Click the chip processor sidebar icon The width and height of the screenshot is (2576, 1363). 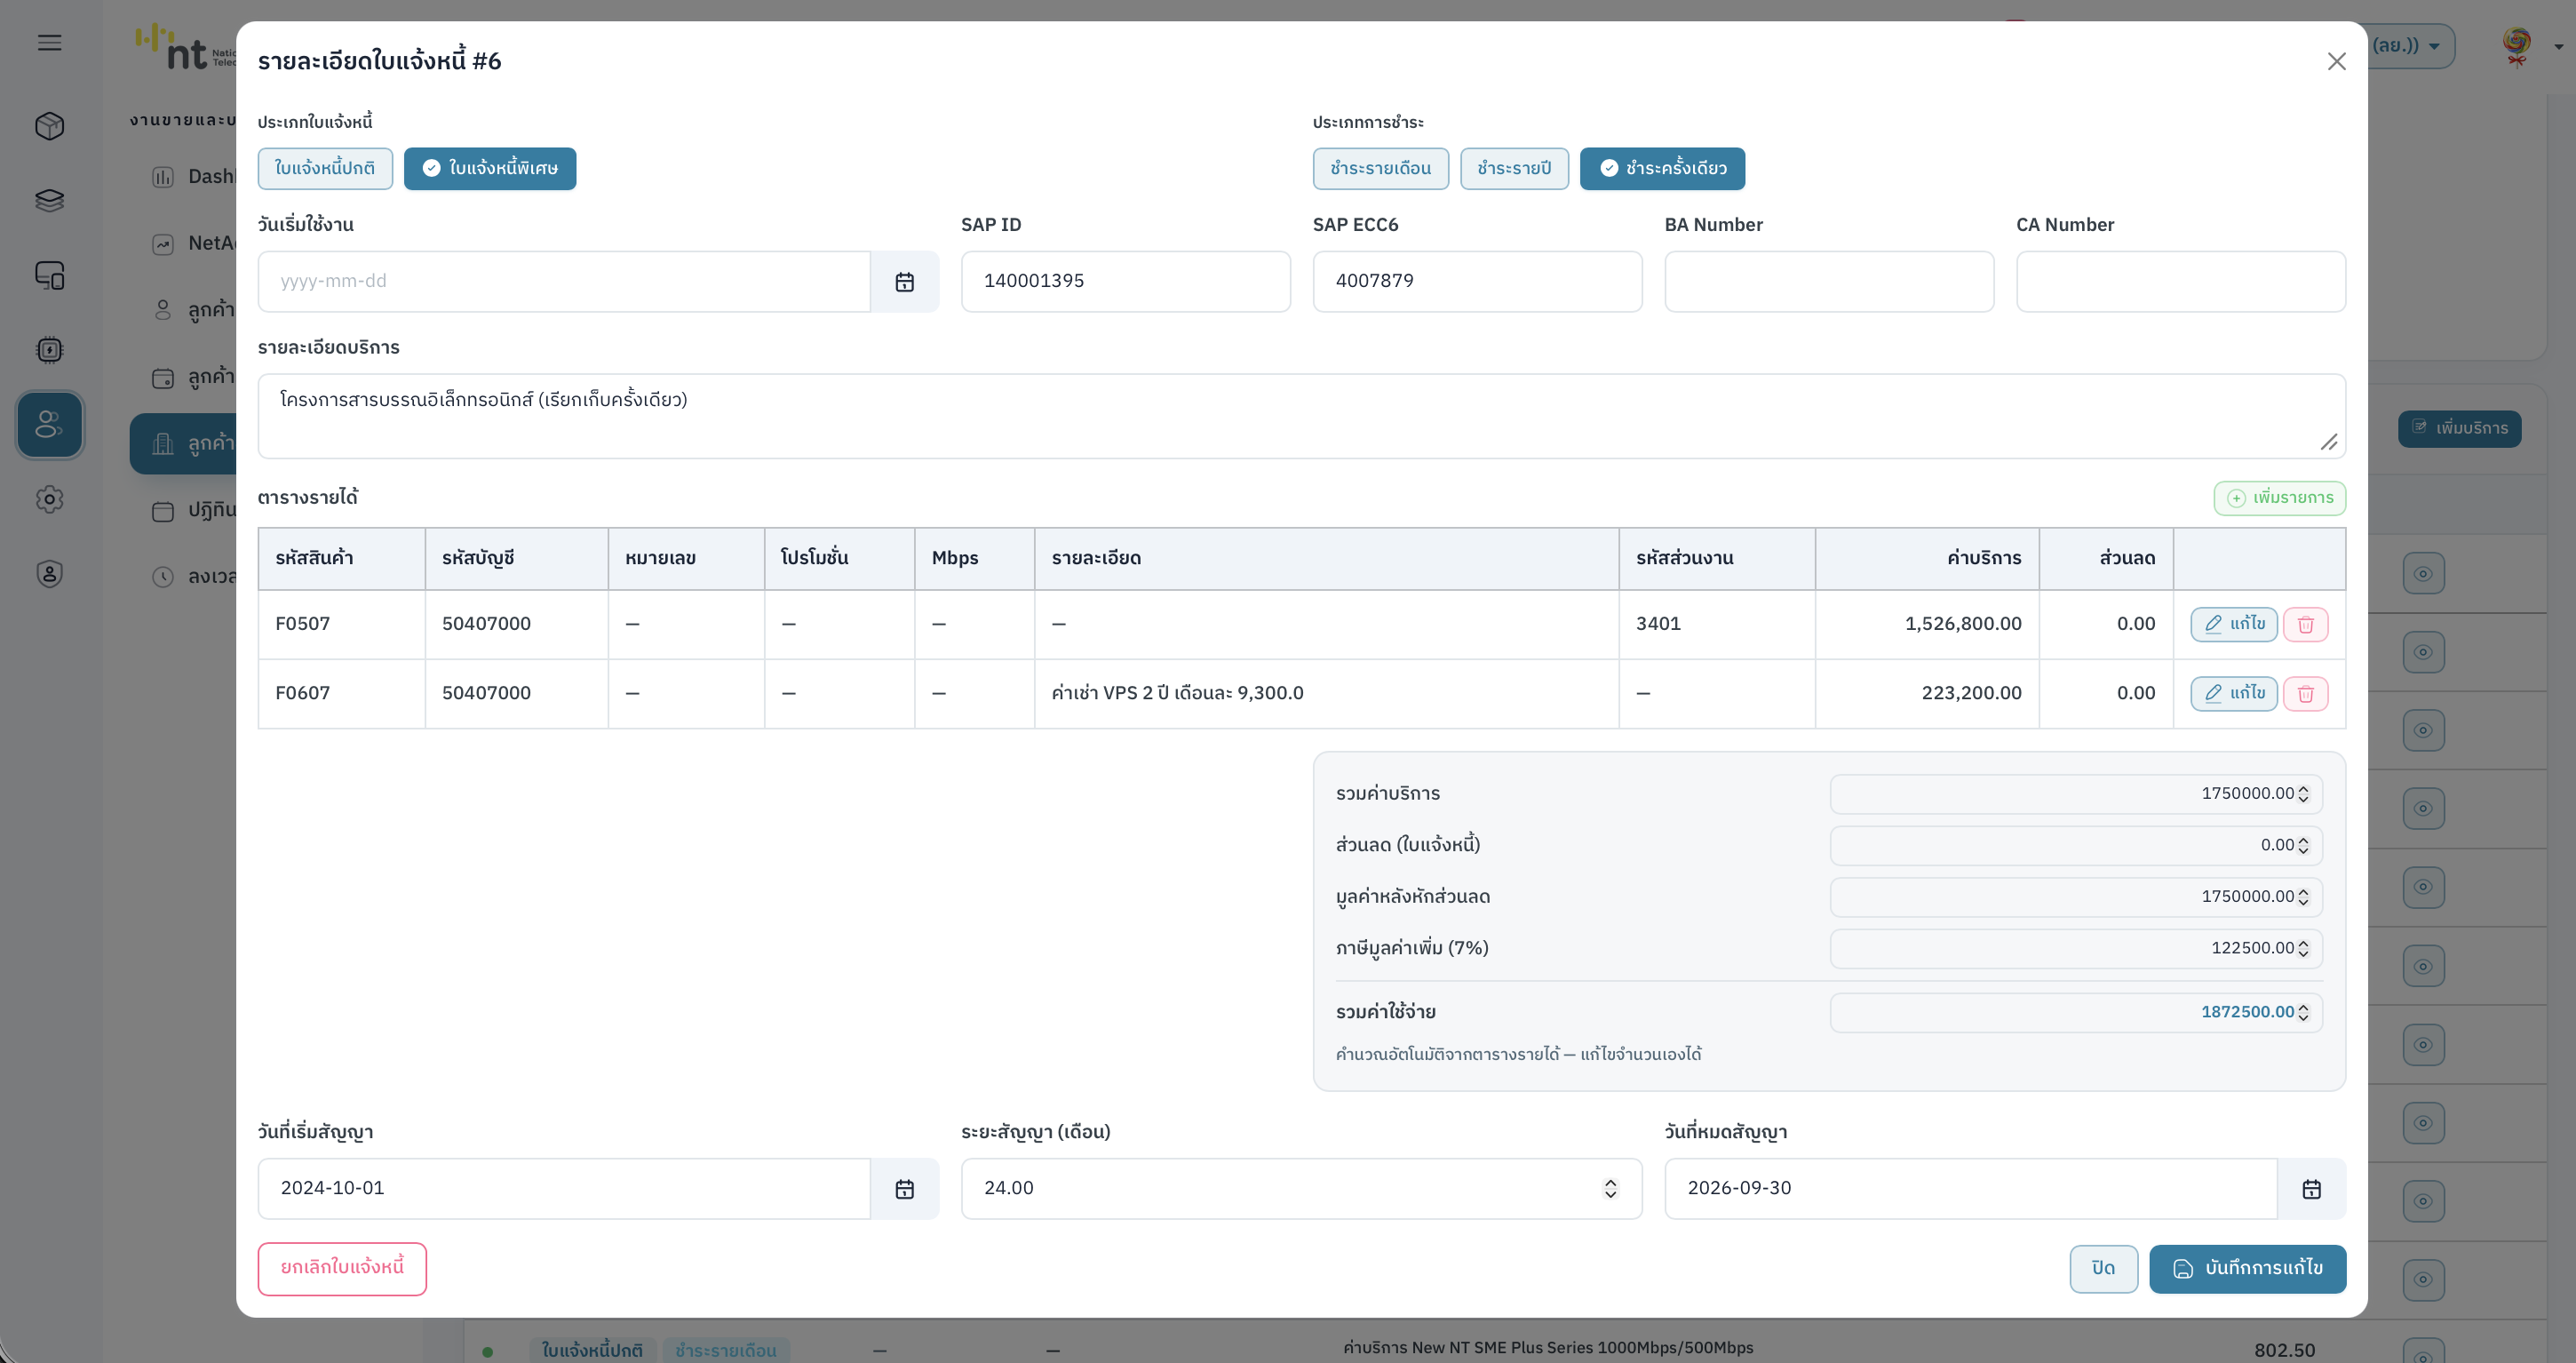(49, 350)
